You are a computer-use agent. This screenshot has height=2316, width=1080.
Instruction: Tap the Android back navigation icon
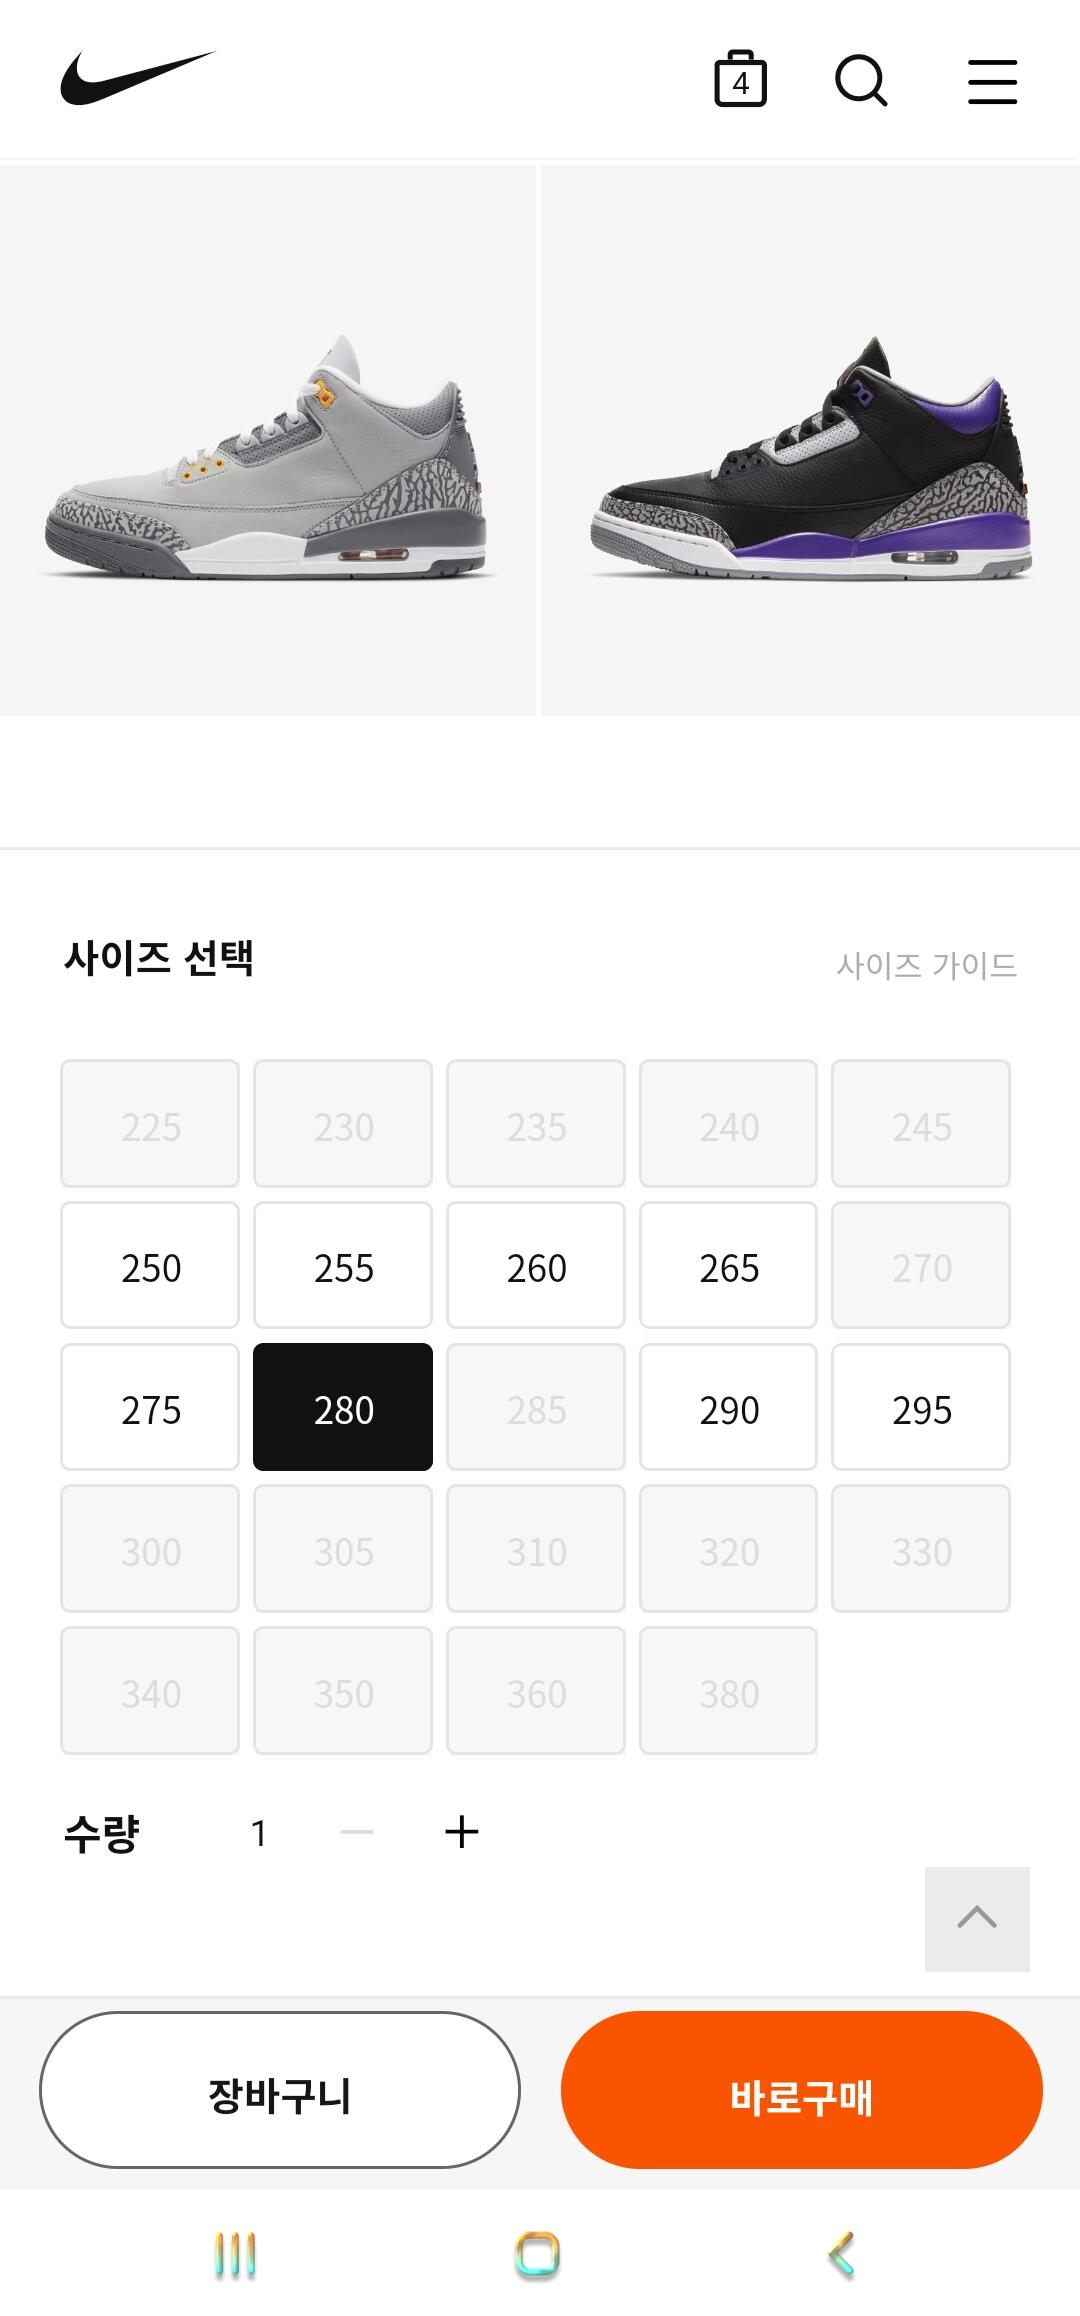842,2255
